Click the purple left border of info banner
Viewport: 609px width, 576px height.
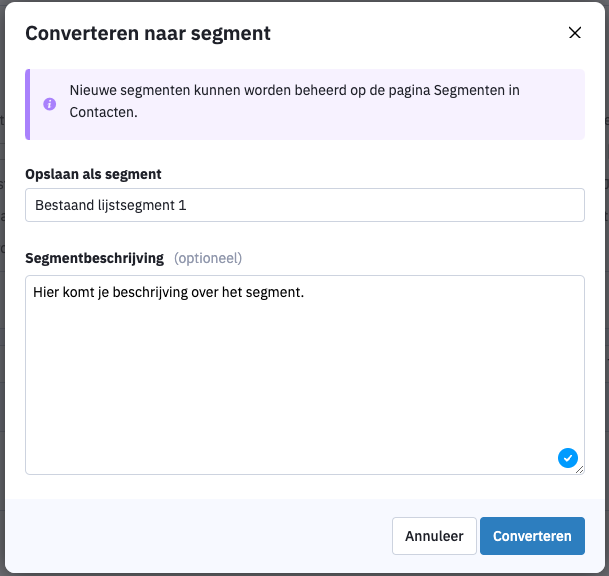[x=28, y=104]
